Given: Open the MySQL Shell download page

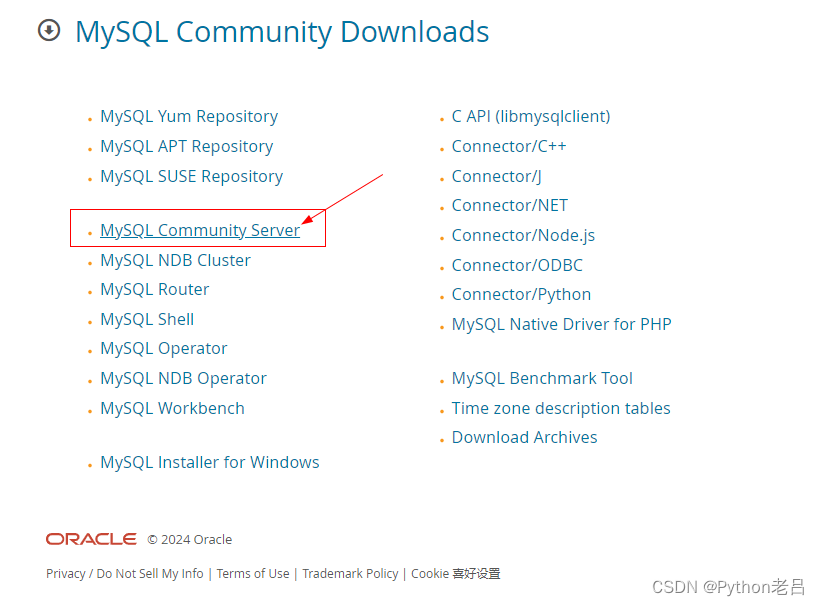Looking at the screenshot, I should (146, 319).
